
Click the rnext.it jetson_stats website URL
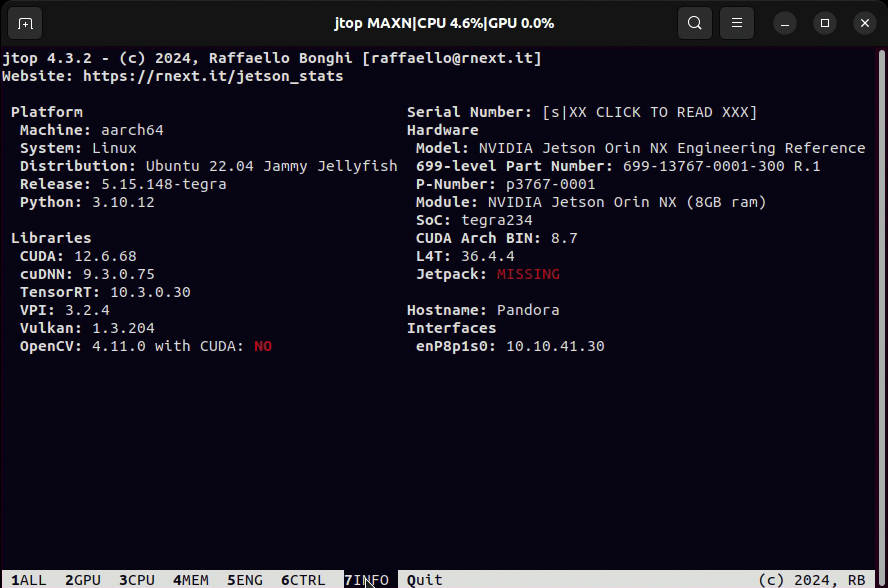pos(213,76)
